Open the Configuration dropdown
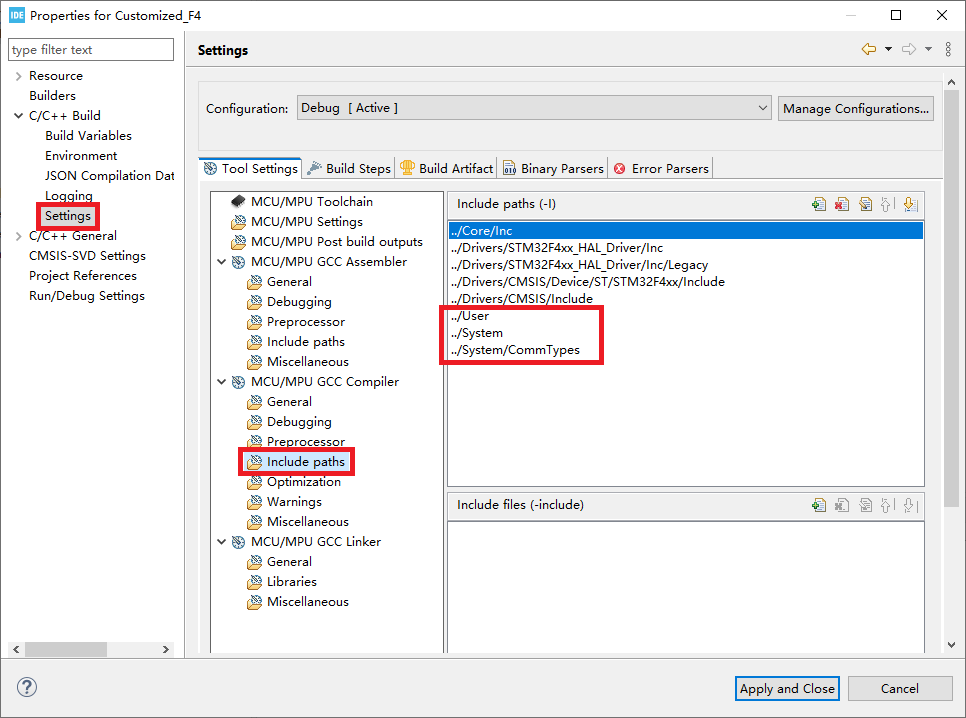Screen dimensions: 966x718 tap(534, 108)
